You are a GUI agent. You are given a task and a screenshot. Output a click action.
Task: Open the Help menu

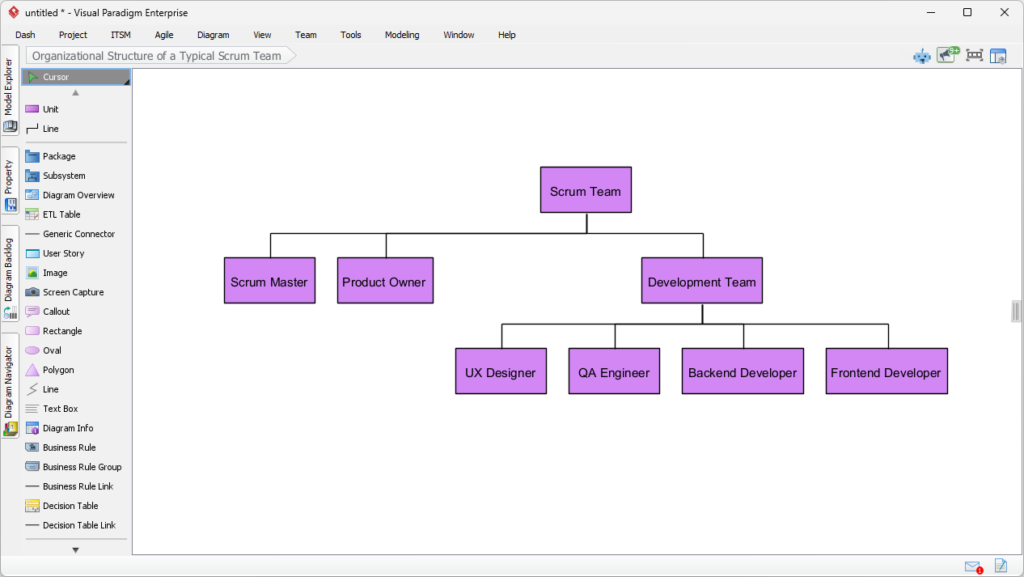[x=507, y=35]
